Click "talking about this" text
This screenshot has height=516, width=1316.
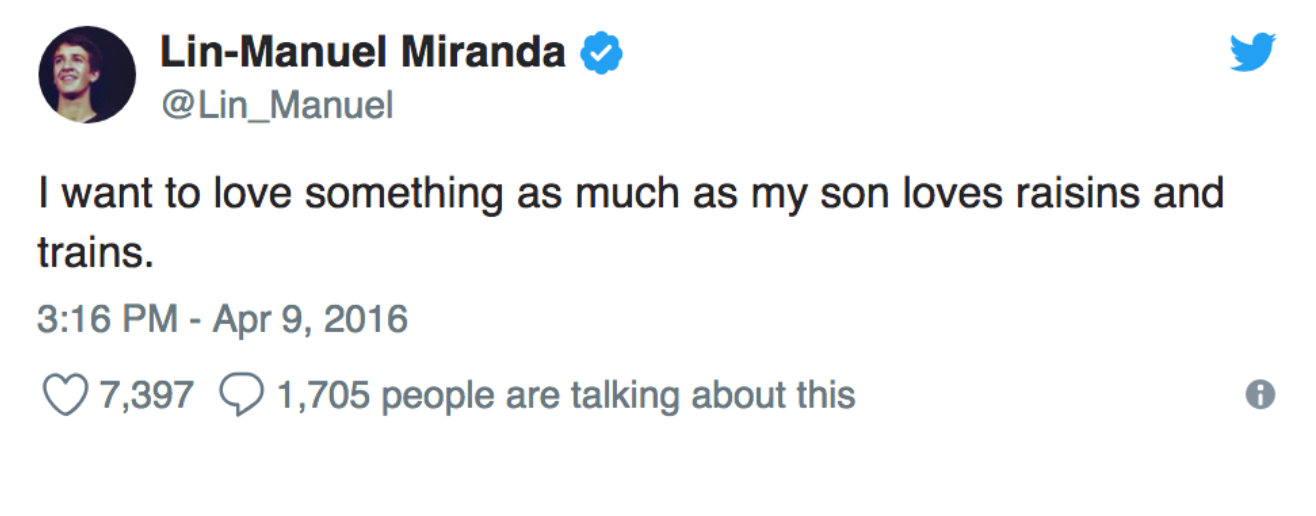tap(713, 396)
